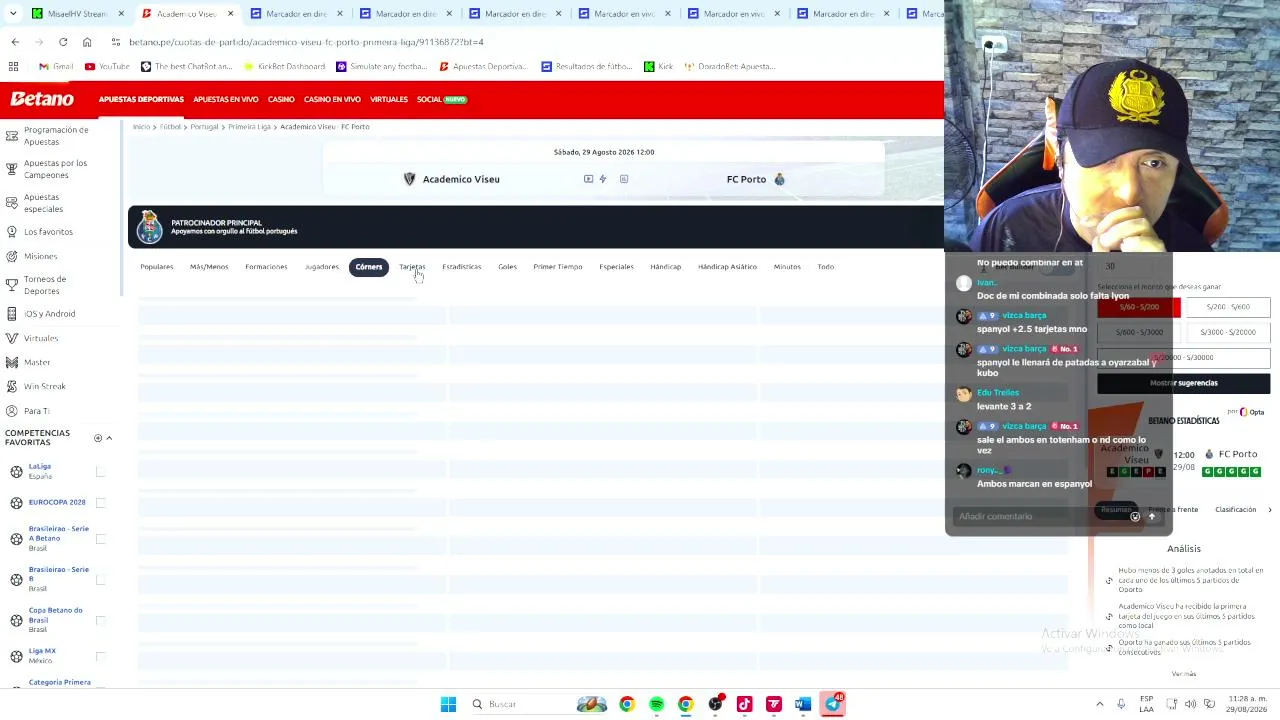Image resolution: width=1280 pixels, height=720 pixels.
Task: Select the Minutos market tab
Action: [x=787, y=267]
